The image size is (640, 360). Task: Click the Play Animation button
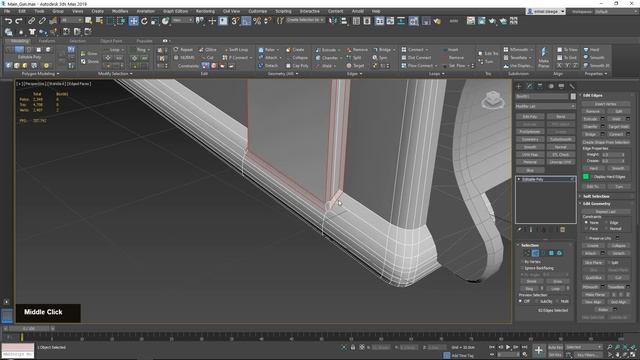508,347
